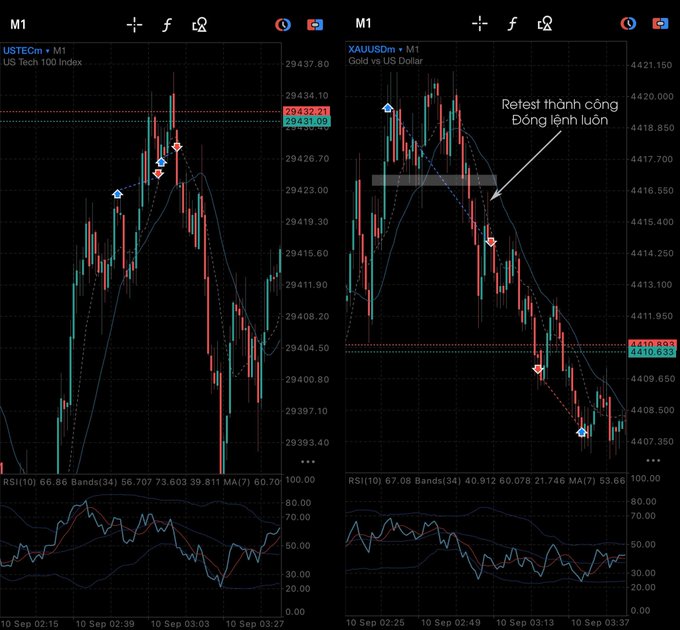680x630 pixels.
Task: Tap 'Gold vs US Dollar' description text
Action: pos(385,61)
